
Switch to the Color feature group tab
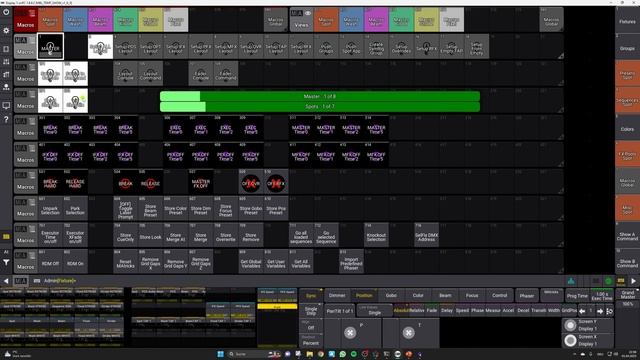pyautogui.click(x=418, y=296)
